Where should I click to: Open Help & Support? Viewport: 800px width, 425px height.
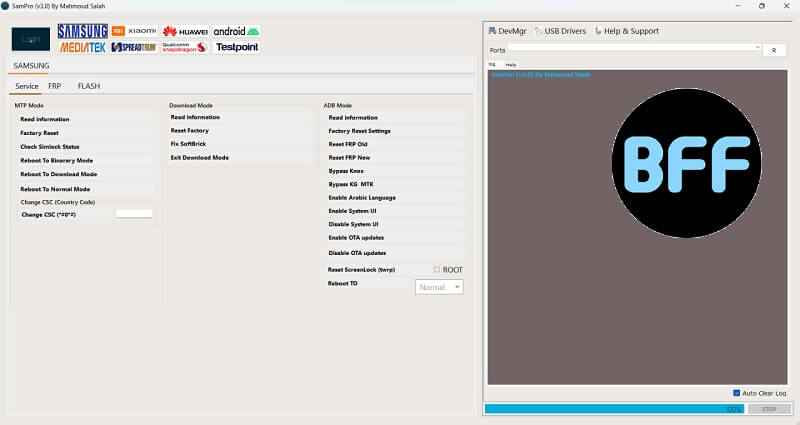click(627, 31)
